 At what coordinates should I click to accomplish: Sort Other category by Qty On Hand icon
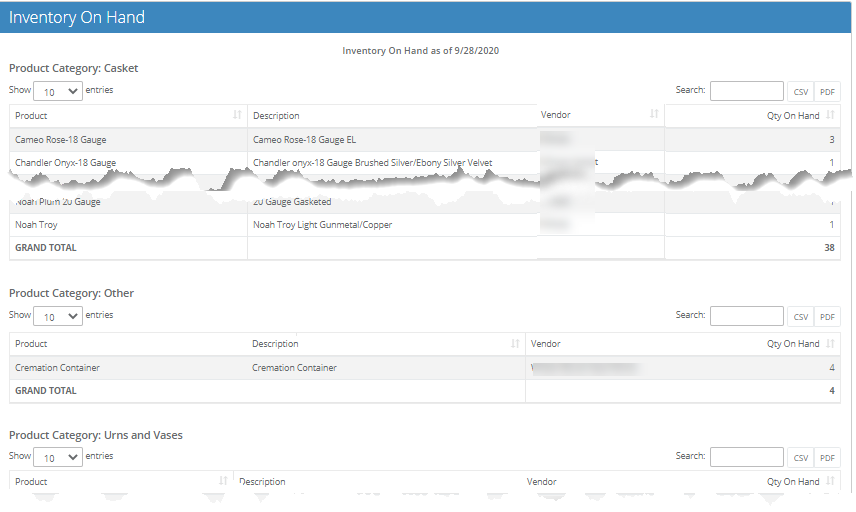point(831,344)
